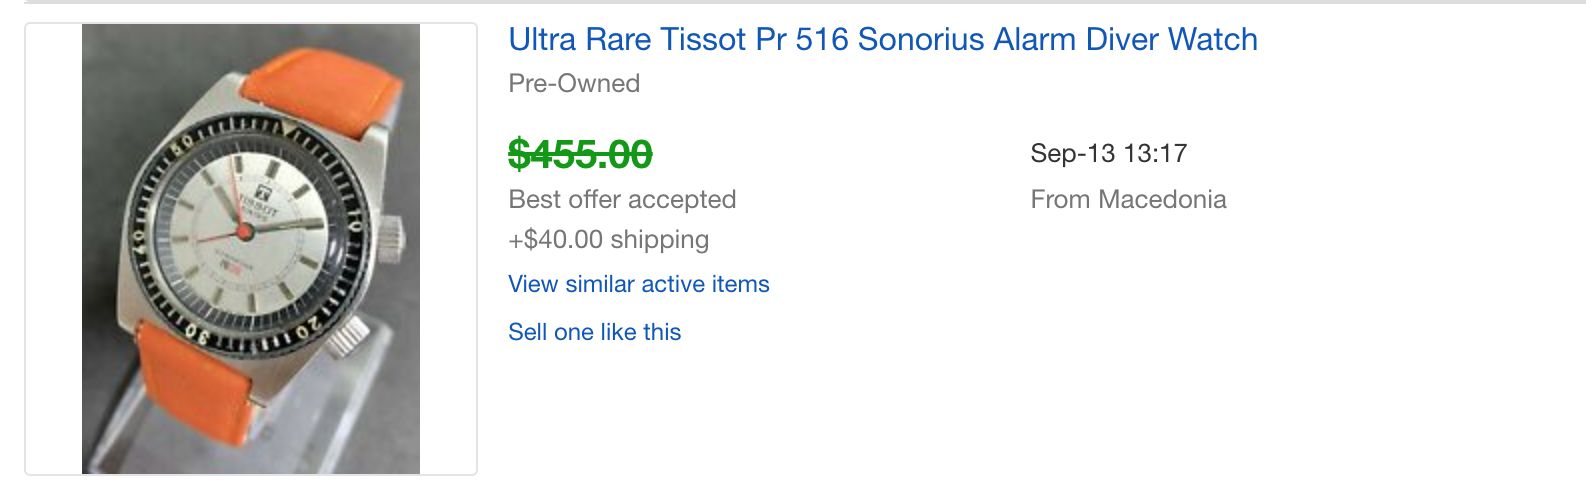Follow the Sell one like this link
Screen dimensions: 1586x496
click(594, 332)
